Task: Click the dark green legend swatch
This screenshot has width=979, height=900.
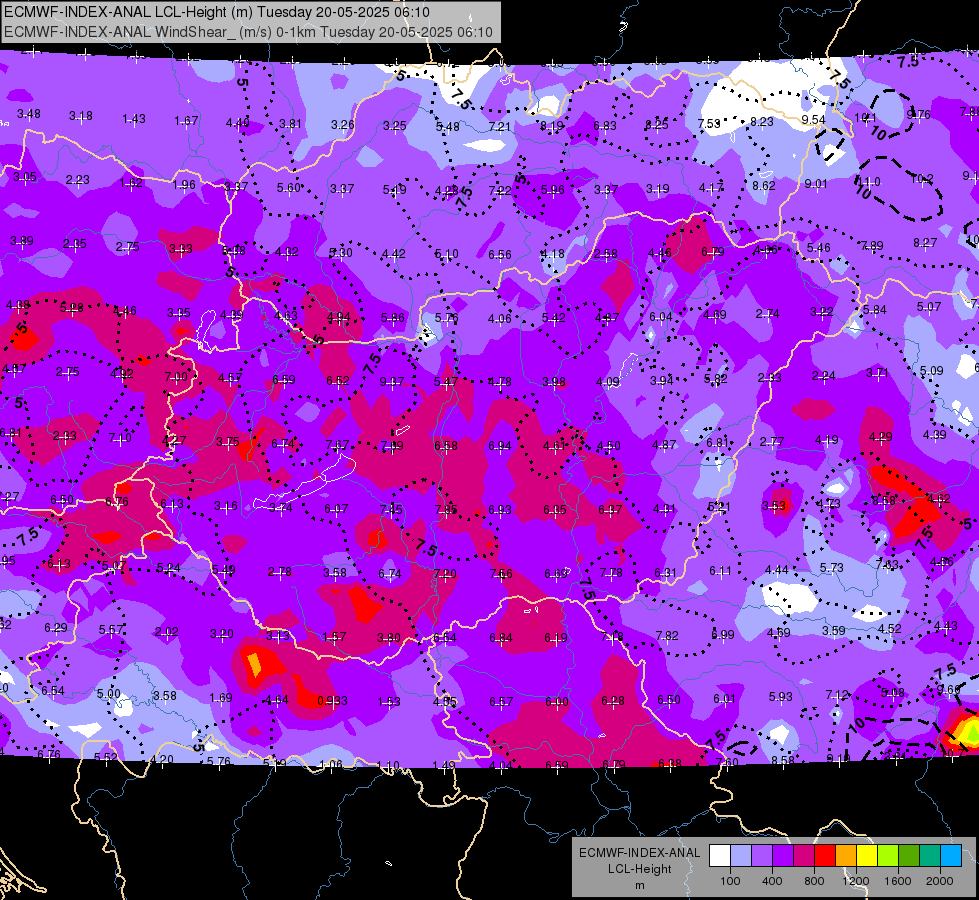Action: (908, 856)
